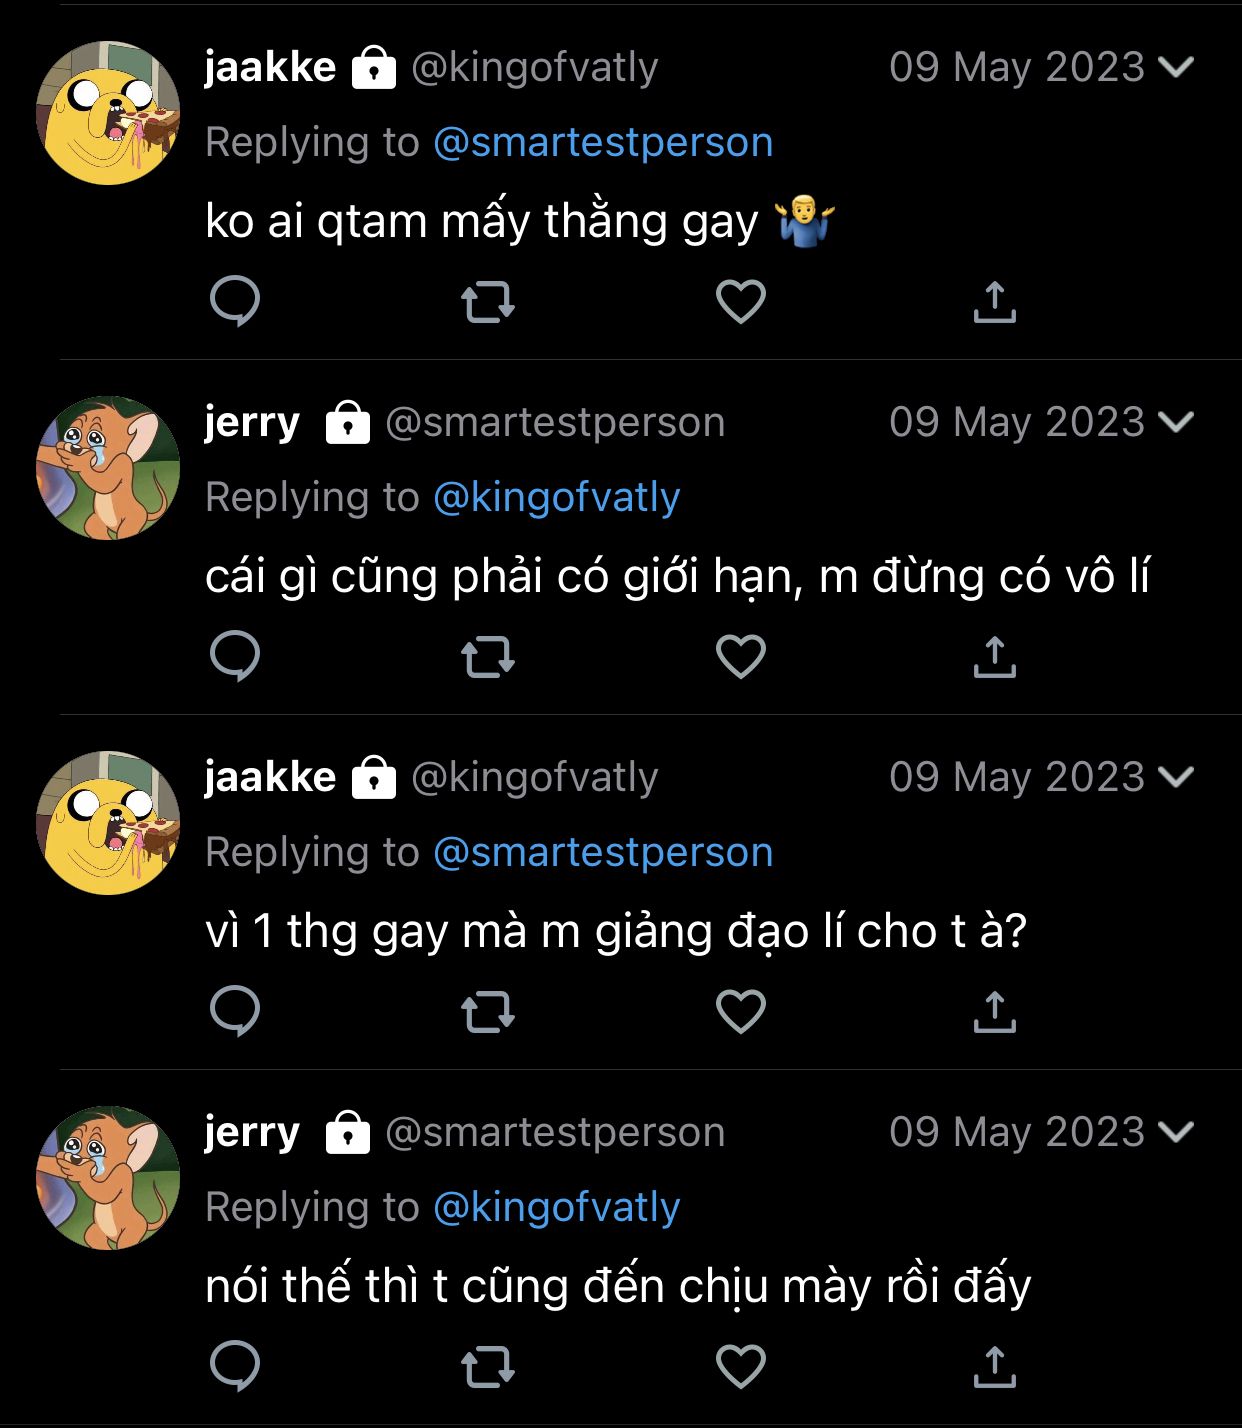Reply to the tweet 'vì 1 thg gay mà m giảng đạo lí cho t à?'
The width and height of the screenshot is (1242, 1428).
pos(235,1011)
